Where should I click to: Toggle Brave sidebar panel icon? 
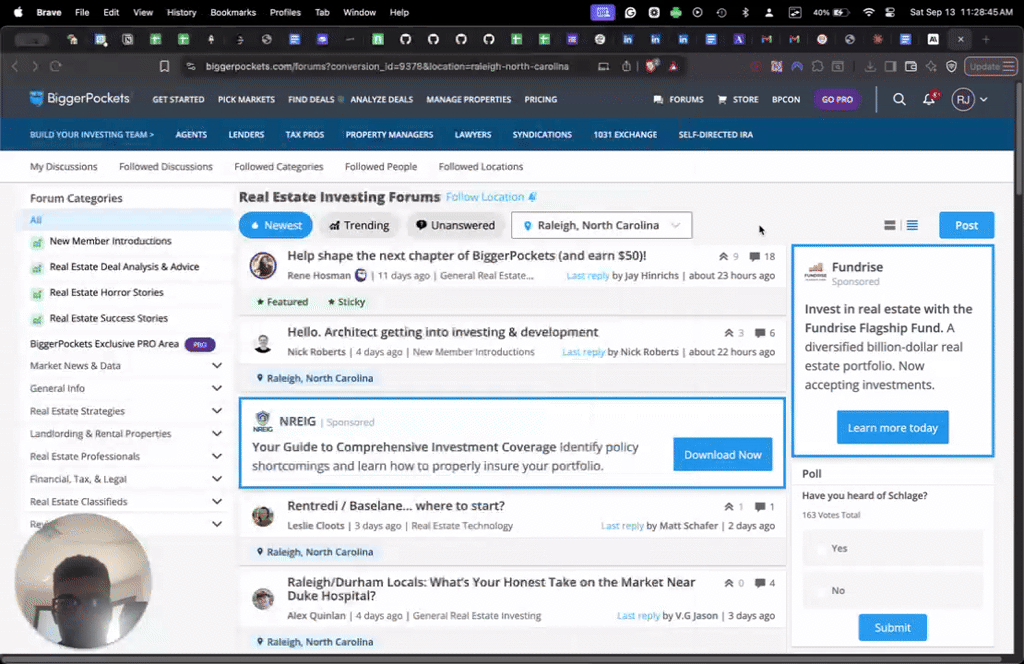click(x=890, y=66)
